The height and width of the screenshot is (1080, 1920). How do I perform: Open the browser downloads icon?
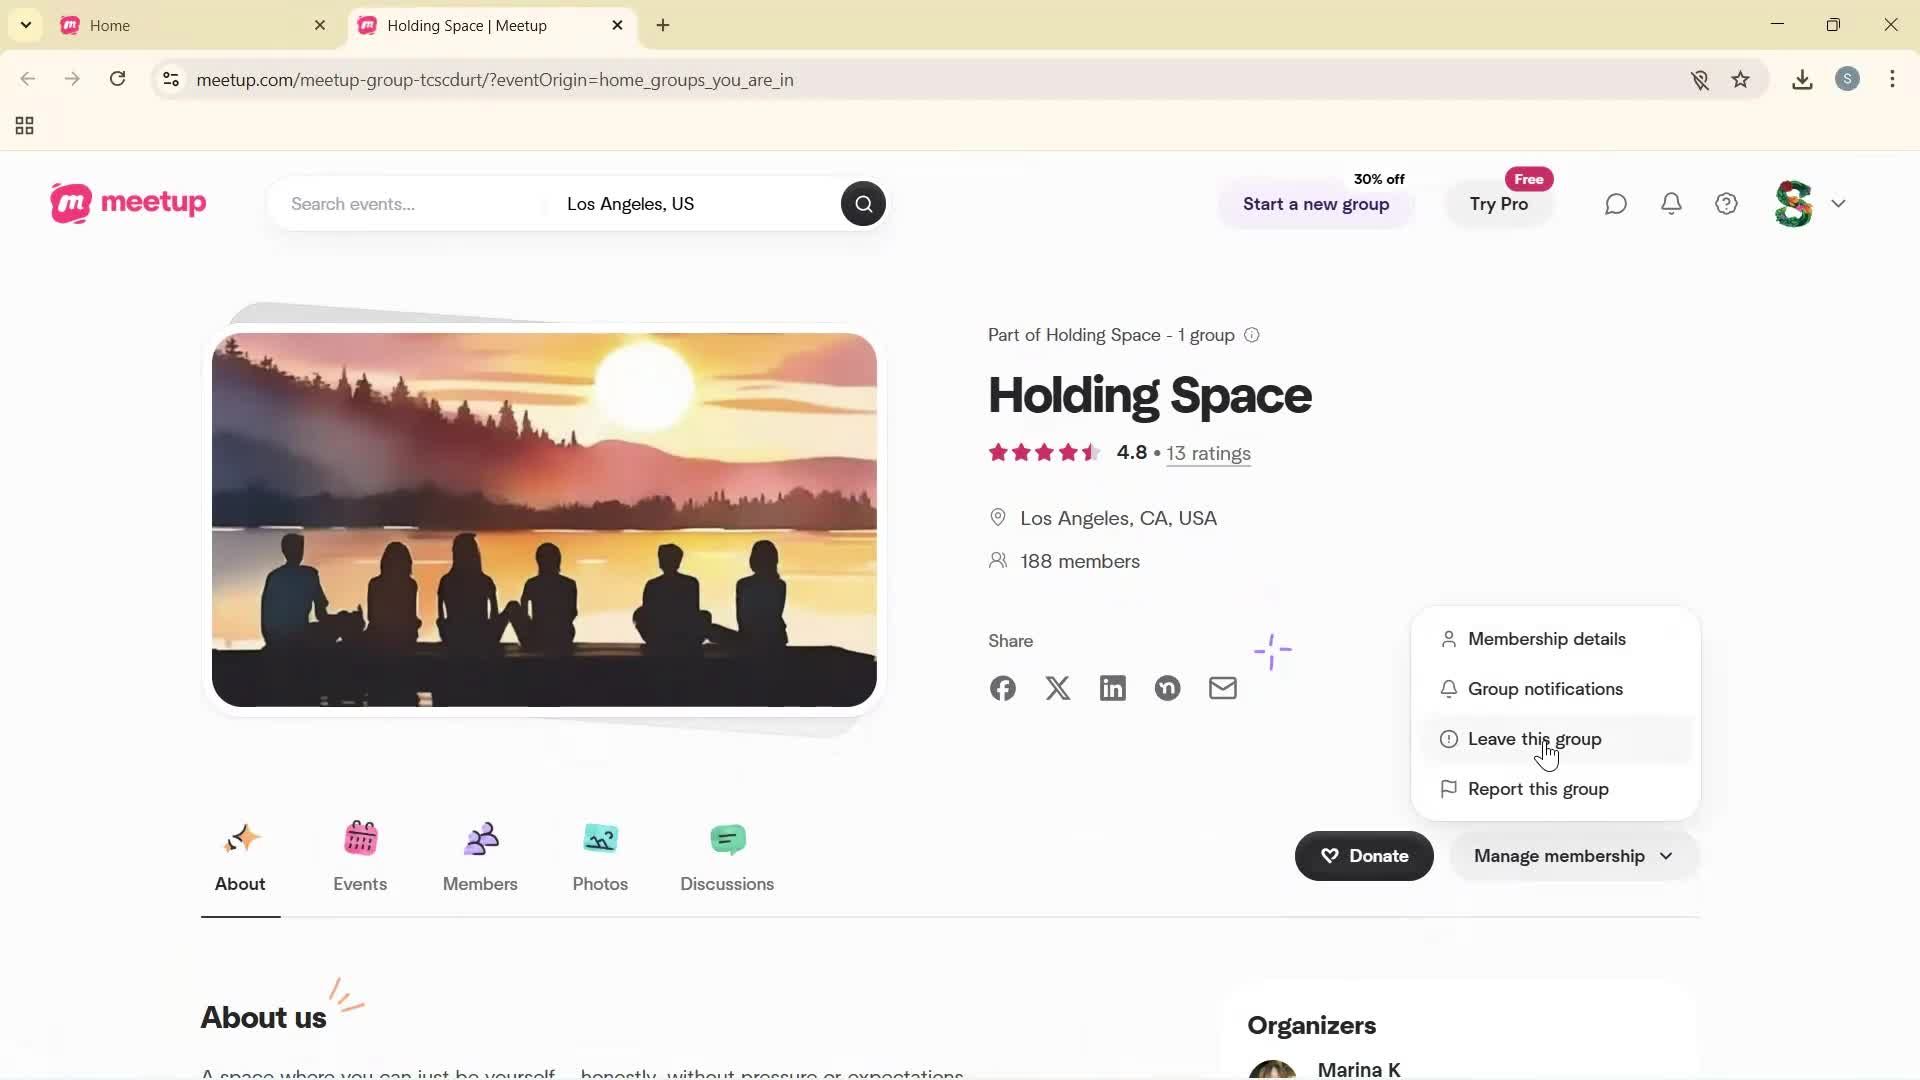pyautogui.click(x=1801, y=79)
